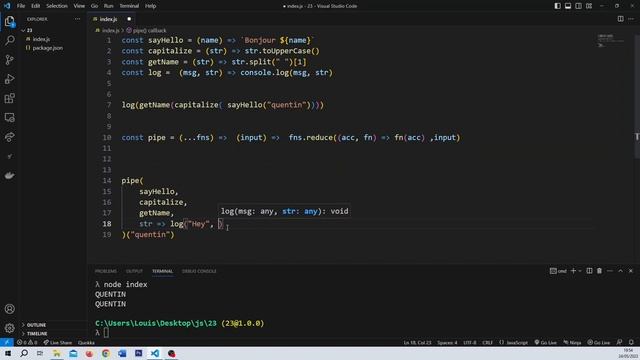The width and height of the screenshot is (640, 360).
Task: Switch to the Output panel tab
Action: pyautogui.click(x=134, y=271)
